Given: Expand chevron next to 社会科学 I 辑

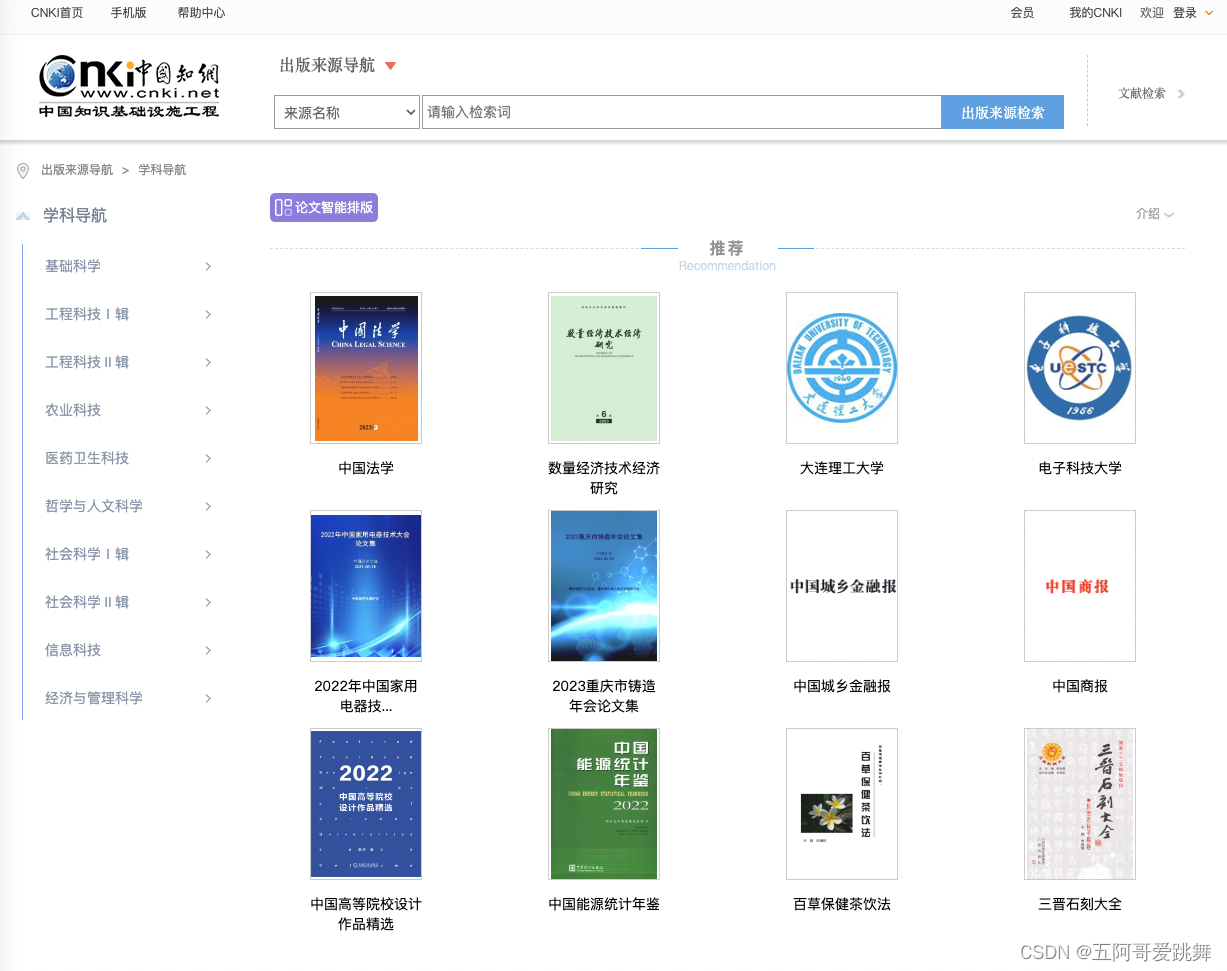Looking at the screenshot, I should coord(208,554).
